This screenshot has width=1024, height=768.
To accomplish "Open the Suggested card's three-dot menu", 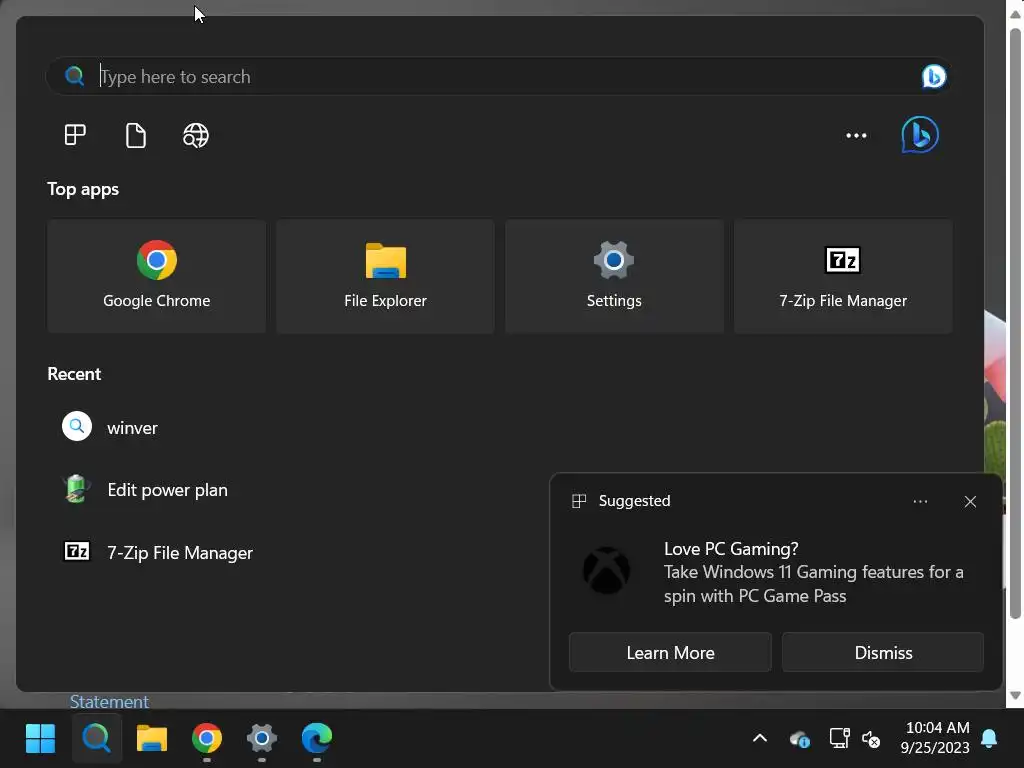I will coord(920,502).
